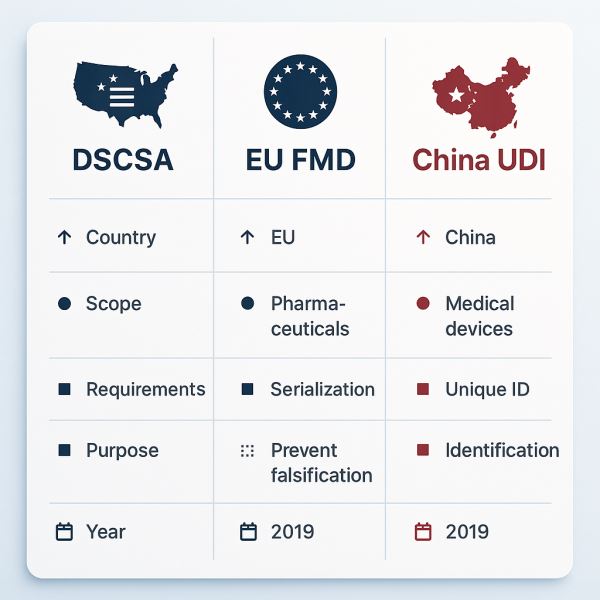Click the China UDI heading

pyautogui.click(x=479, y=161)
